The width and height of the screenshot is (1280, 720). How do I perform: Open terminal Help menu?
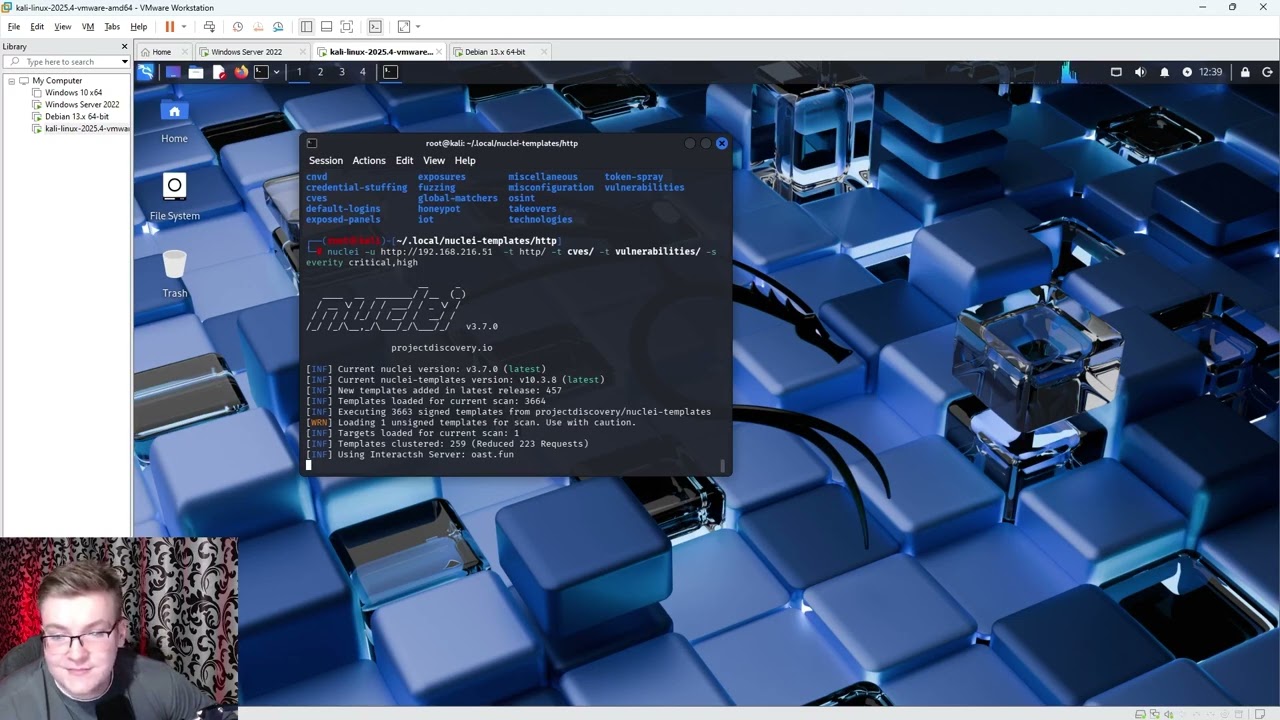465,160
